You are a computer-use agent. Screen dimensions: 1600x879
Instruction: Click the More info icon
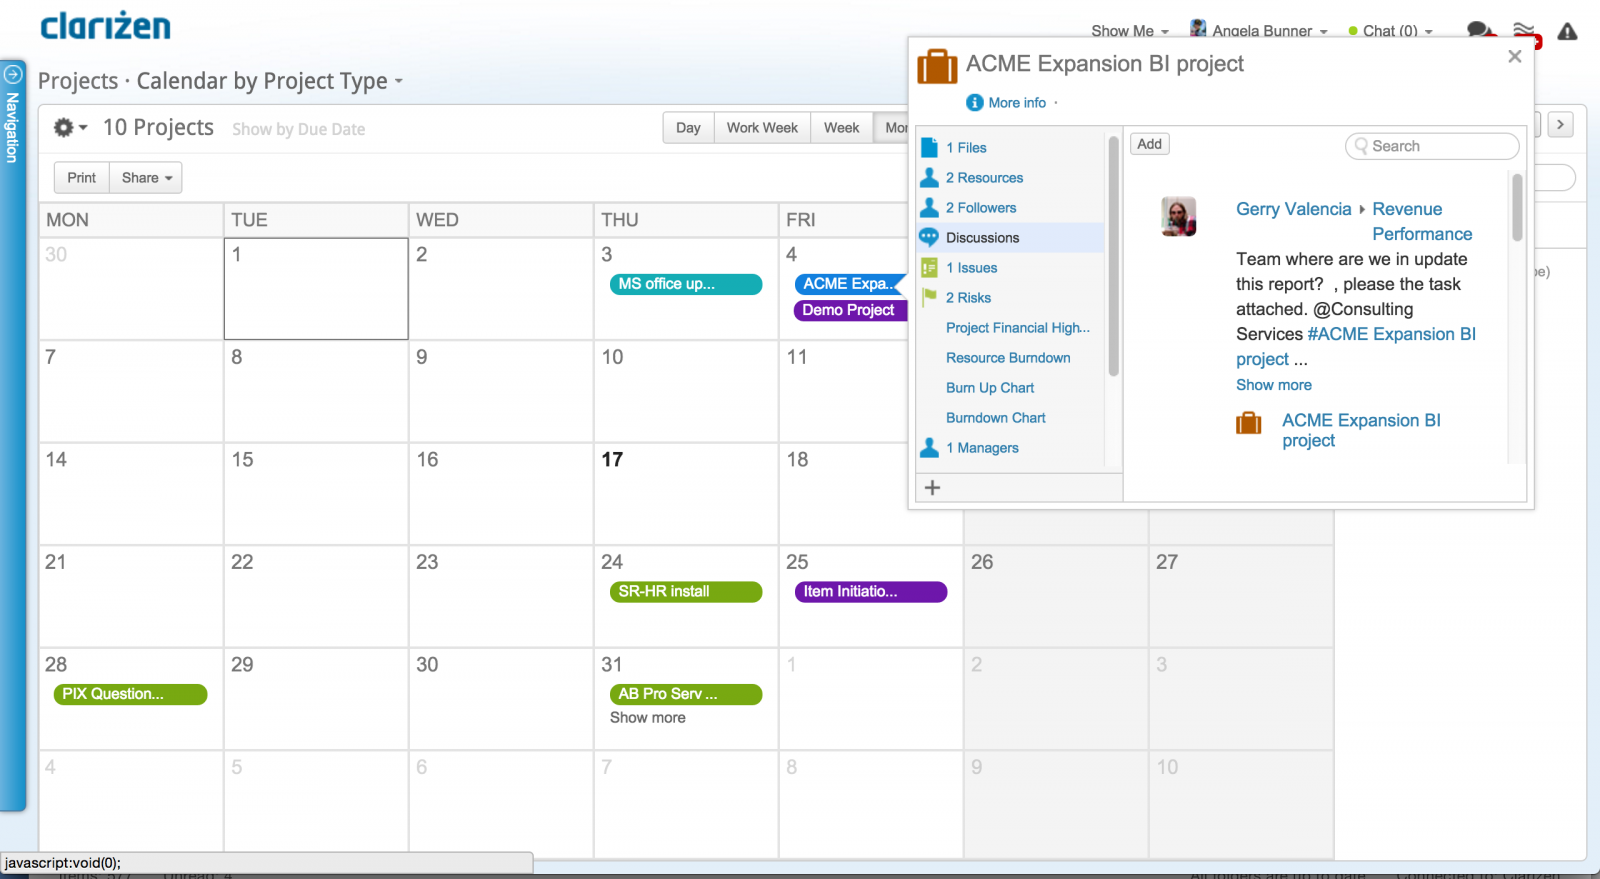pos(974,103)
